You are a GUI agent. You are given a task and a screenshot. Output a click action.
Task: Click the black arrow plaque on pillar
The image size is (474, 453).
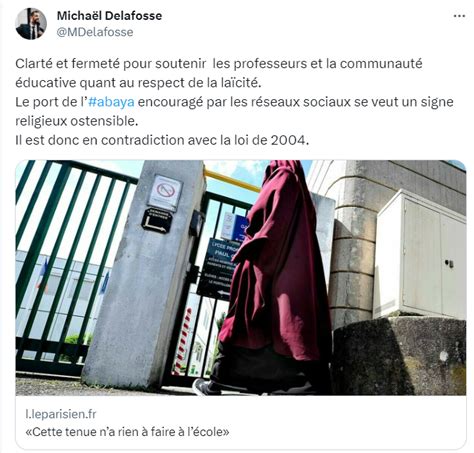pos(157,220)
